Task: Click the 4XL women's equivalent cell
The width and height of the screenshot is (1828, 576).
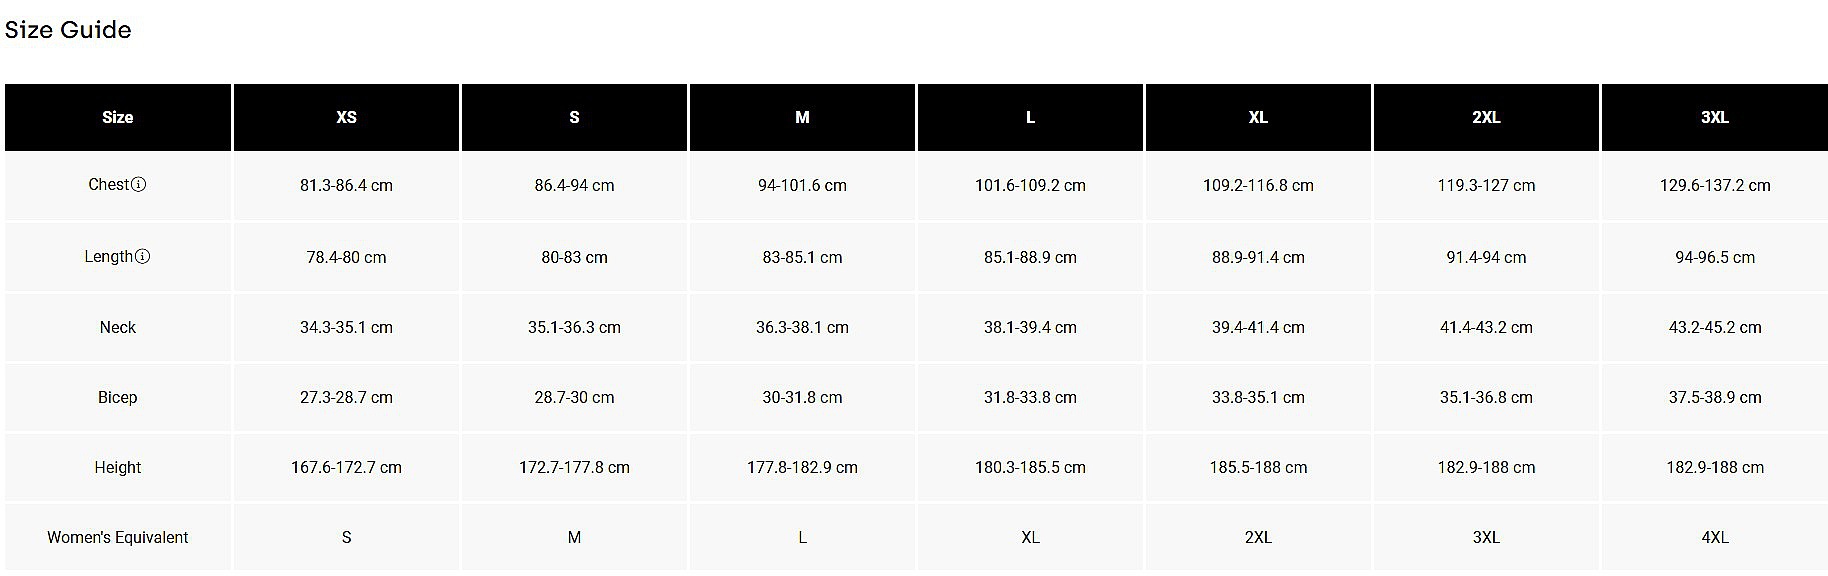Action: tap(1714, 538)
